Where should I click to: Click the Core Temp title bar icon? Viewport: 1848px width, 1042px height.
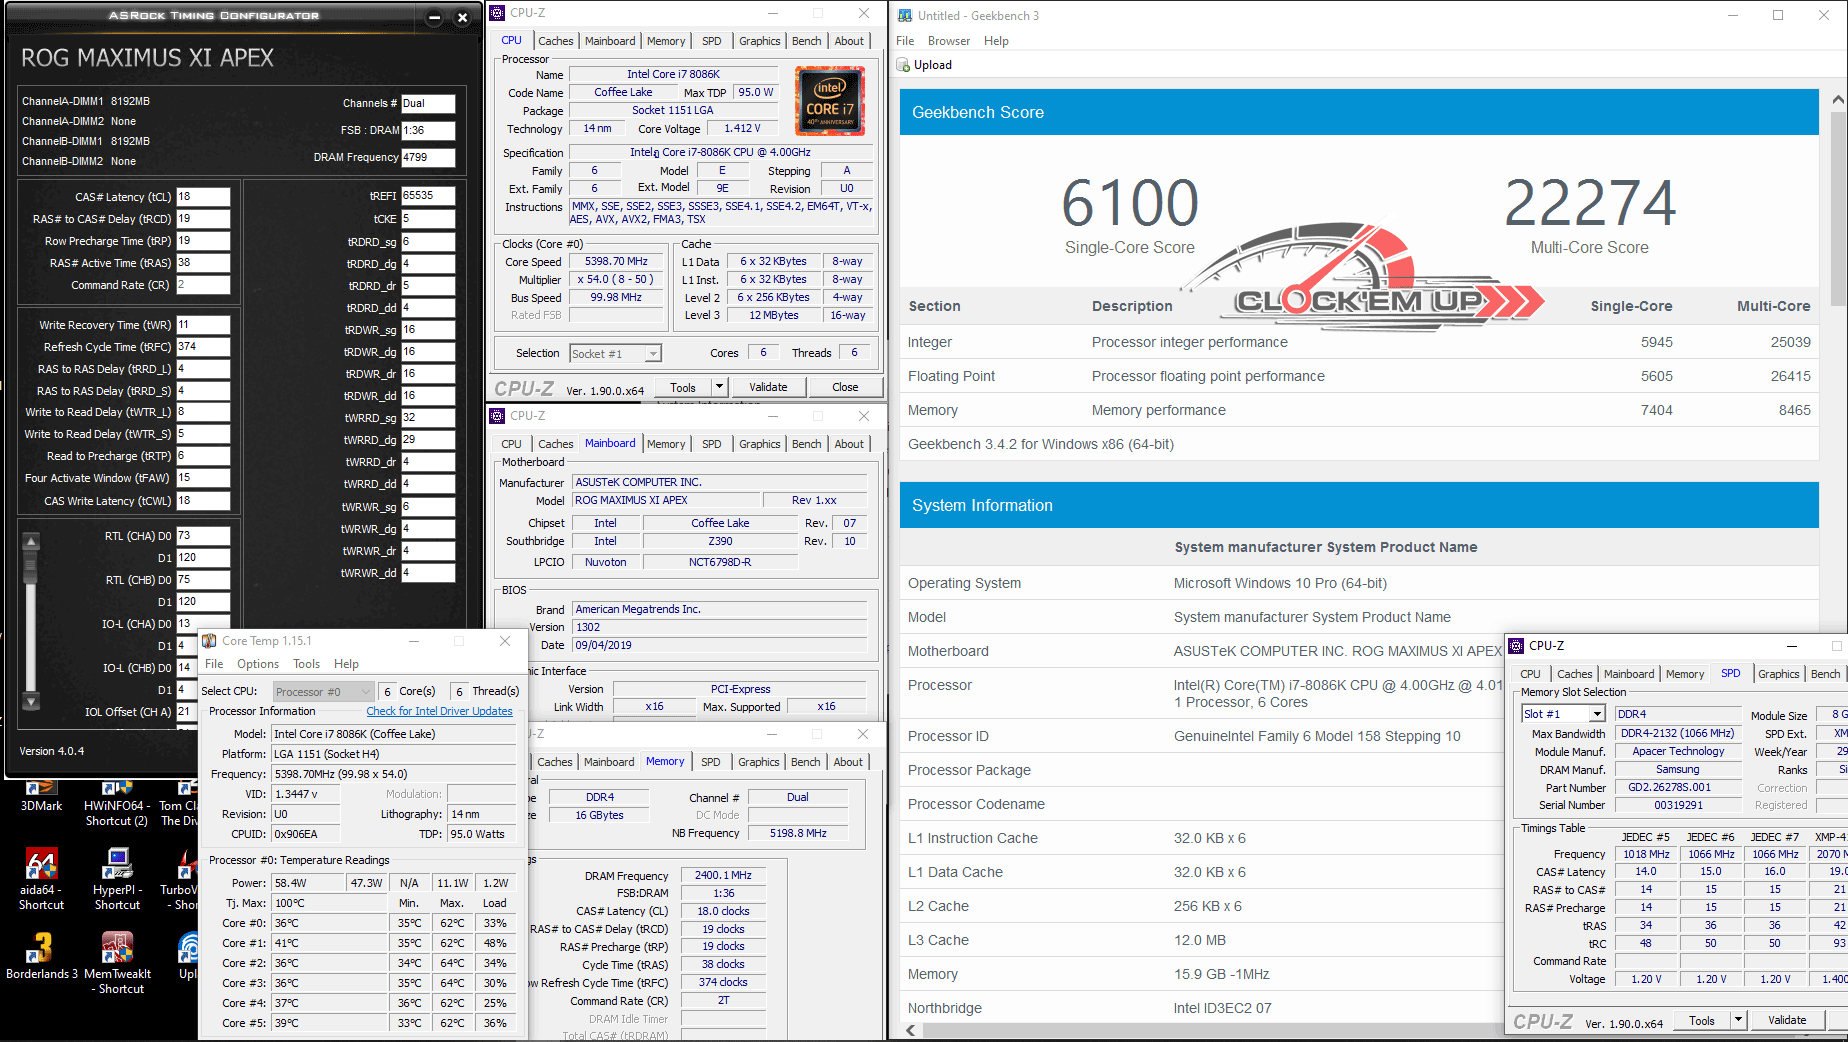pyautogui.click(x=209, y=641)
